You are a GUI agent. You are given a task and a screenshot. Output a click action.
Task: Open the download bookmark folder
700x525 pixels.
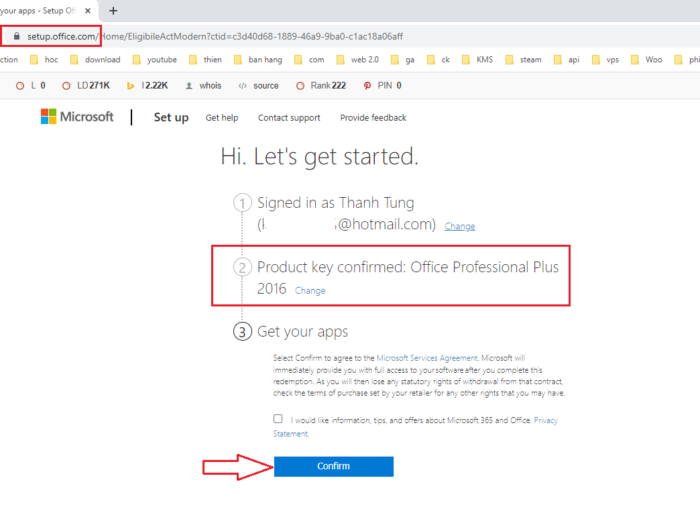click(x=95, y=60)
